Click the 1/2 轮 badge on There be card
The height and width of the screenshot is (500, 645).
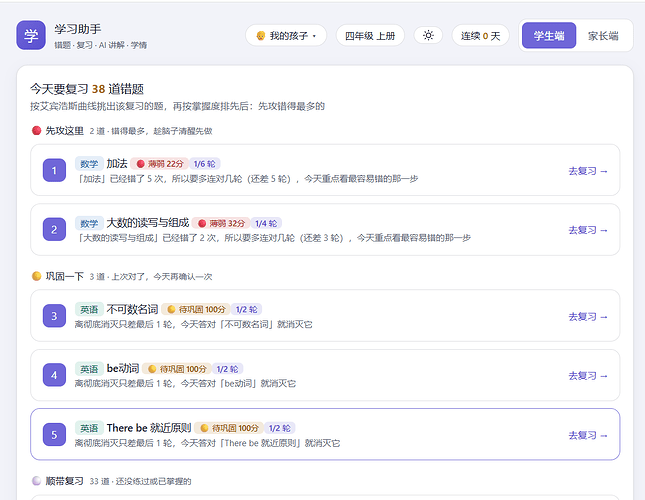pyautogui.click(x=280, y=428)
